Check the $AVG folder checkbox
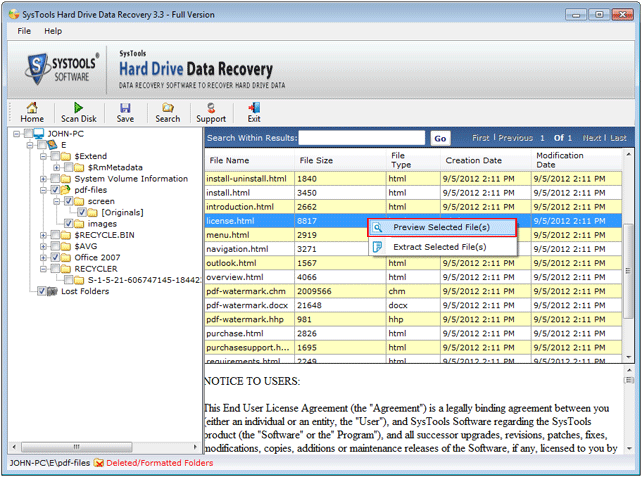This screenshot has width=642, height=477. pos(55,246)
